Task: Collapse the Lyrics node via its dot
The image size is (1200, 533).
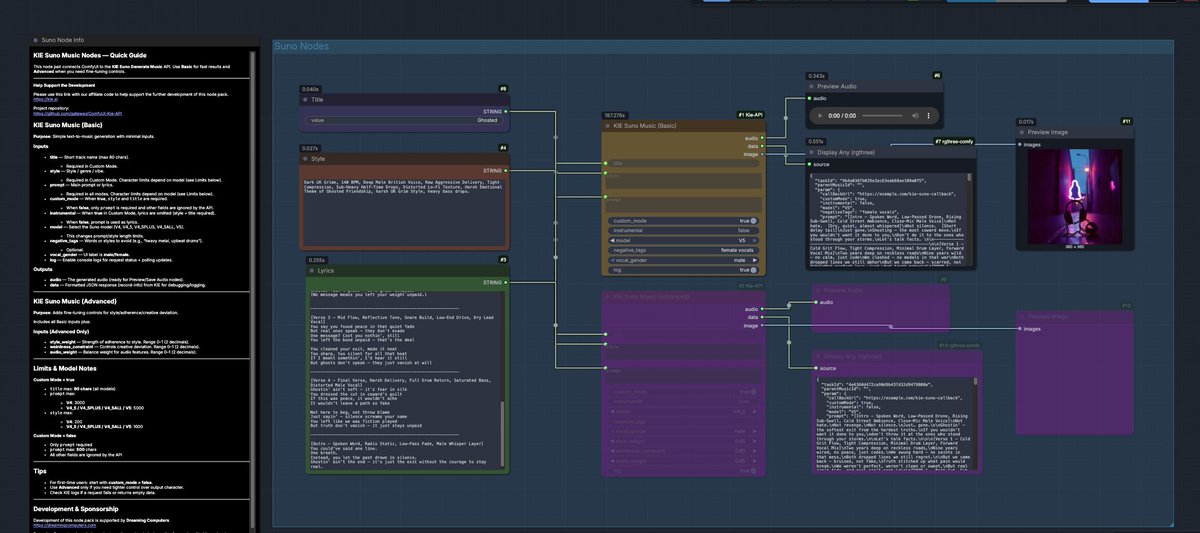Action: pyautogui.click(x=311, y=271)
